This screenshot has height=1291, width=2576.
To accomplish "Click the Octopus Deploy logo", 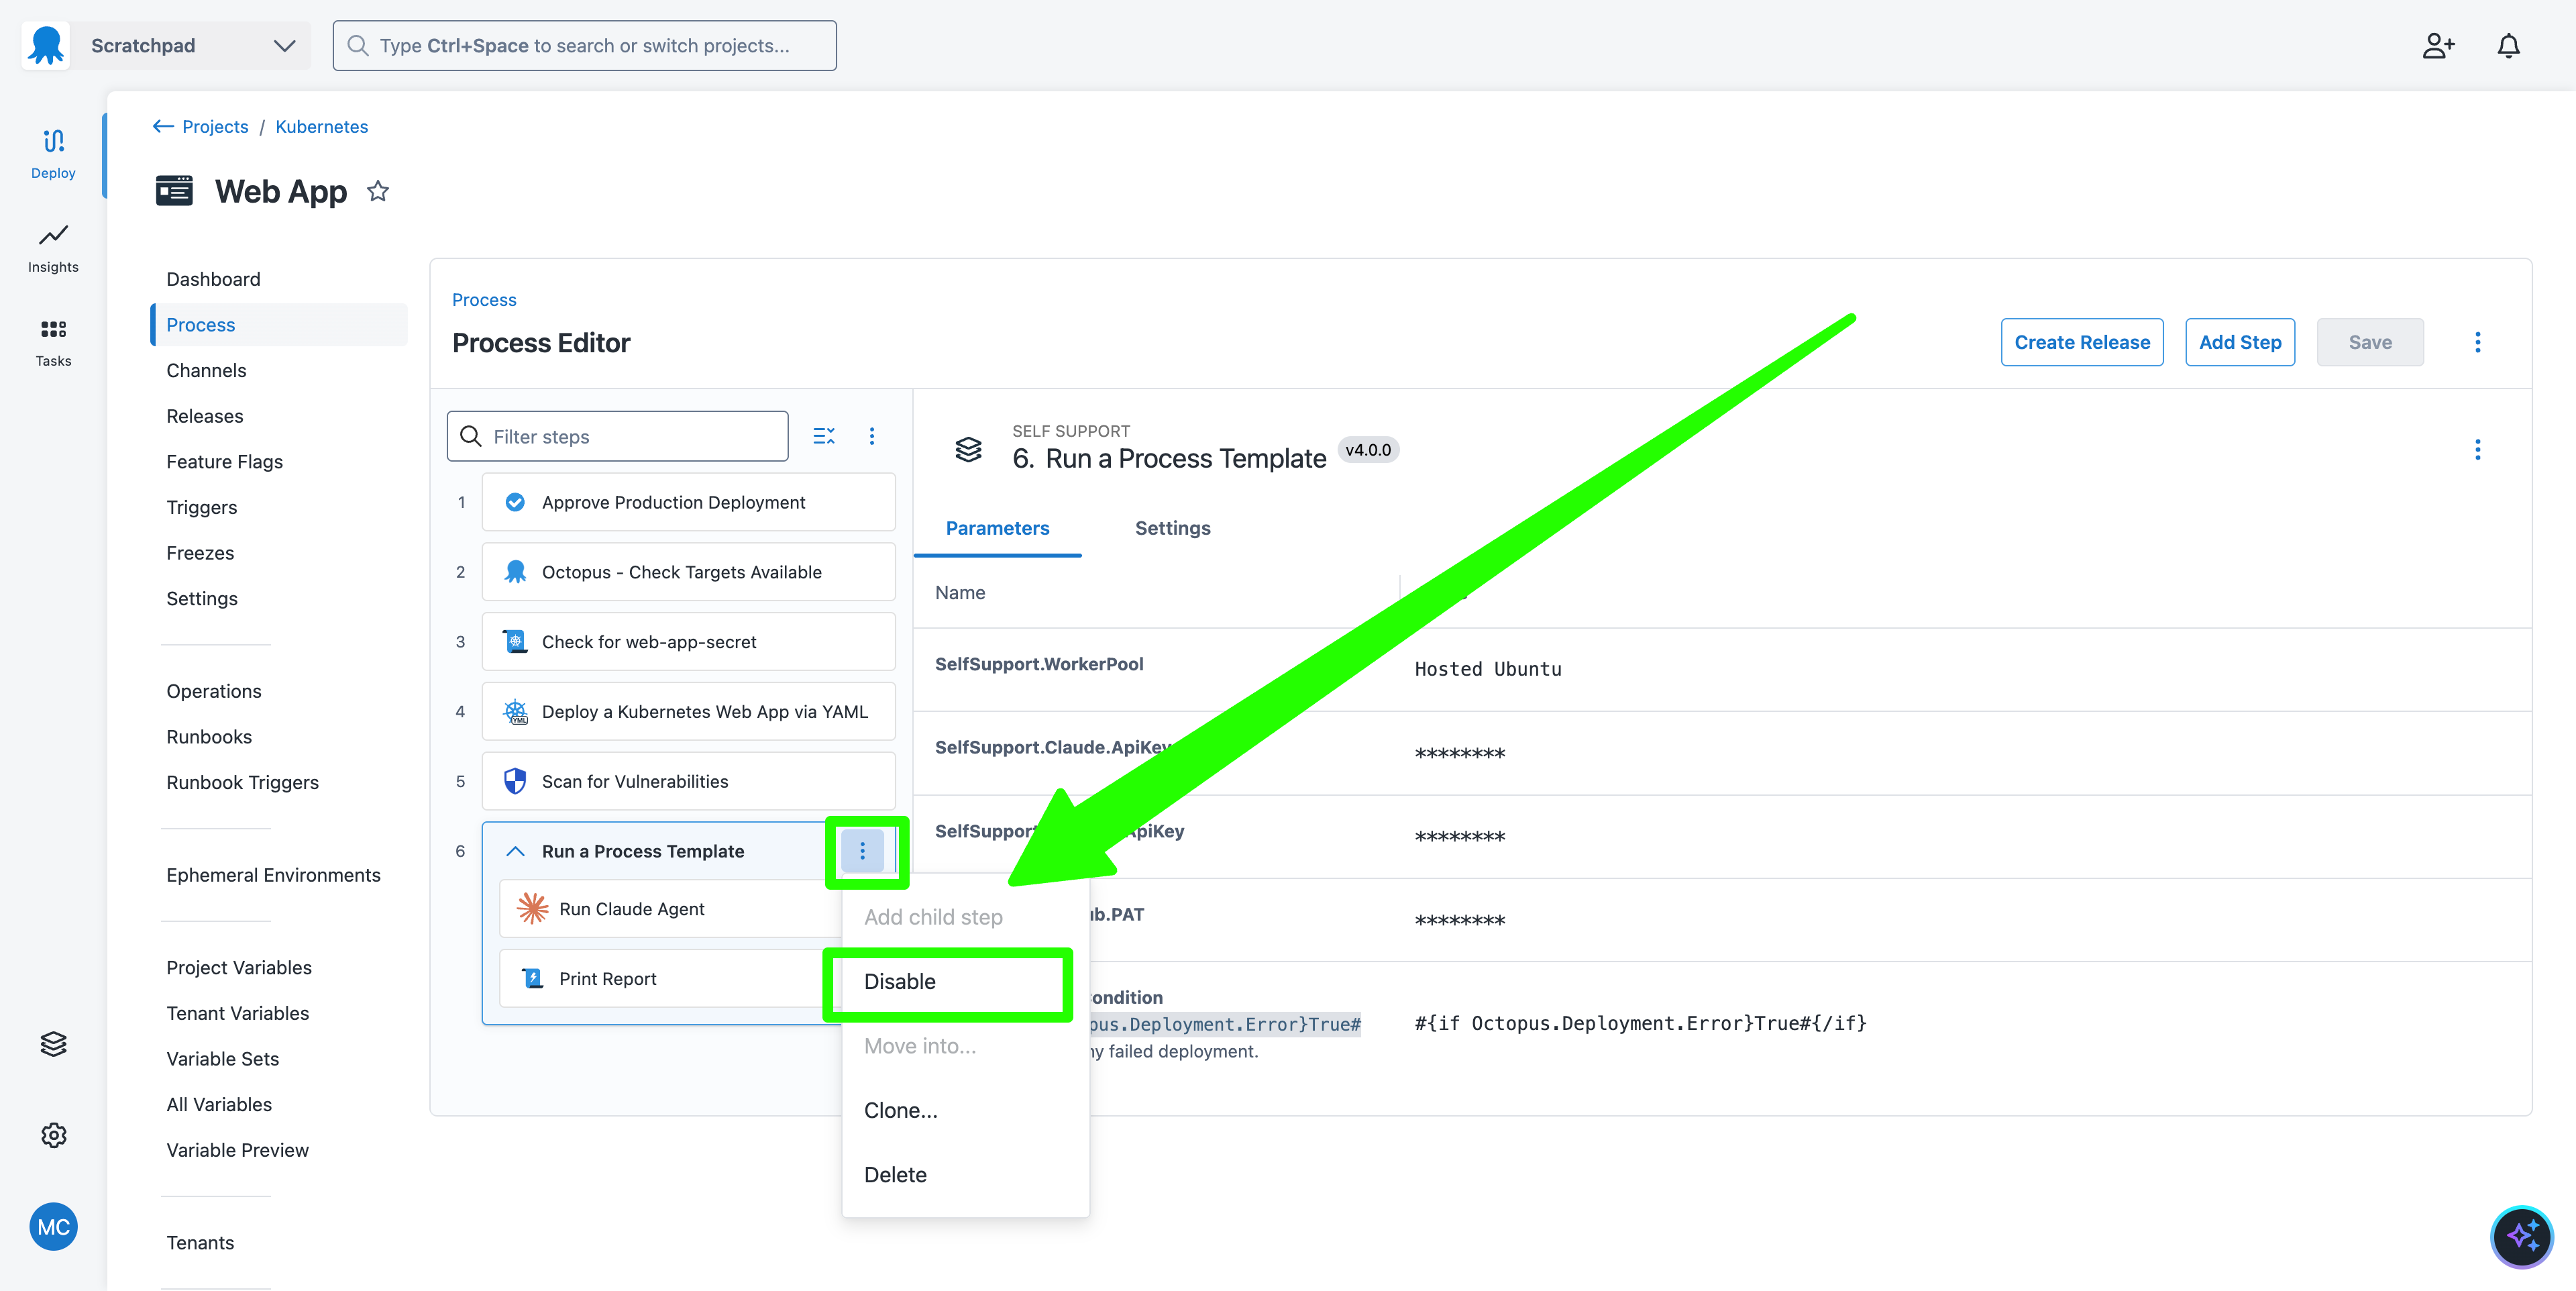I will pos(46,45).
